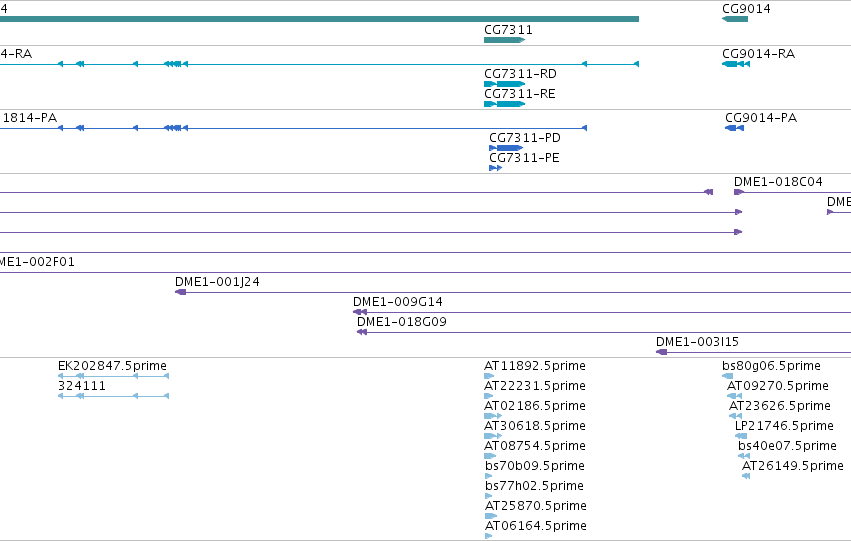
Task: Click the CG7311 gene label
Action: pyautogui.click(x=508, y=30)
